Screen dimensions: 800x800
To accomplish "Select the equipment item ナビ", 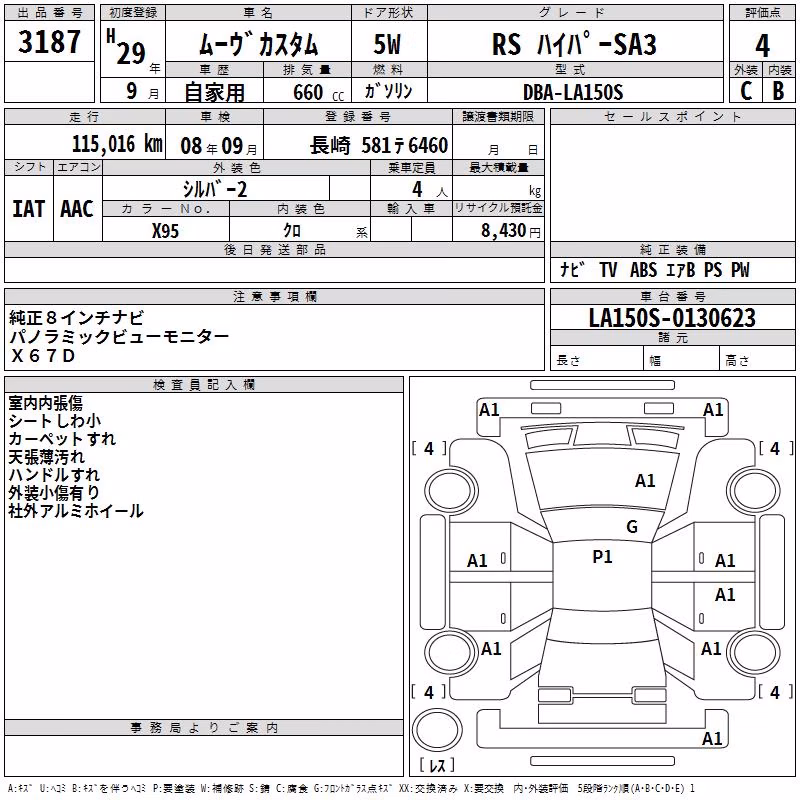I will click(572, 269).
